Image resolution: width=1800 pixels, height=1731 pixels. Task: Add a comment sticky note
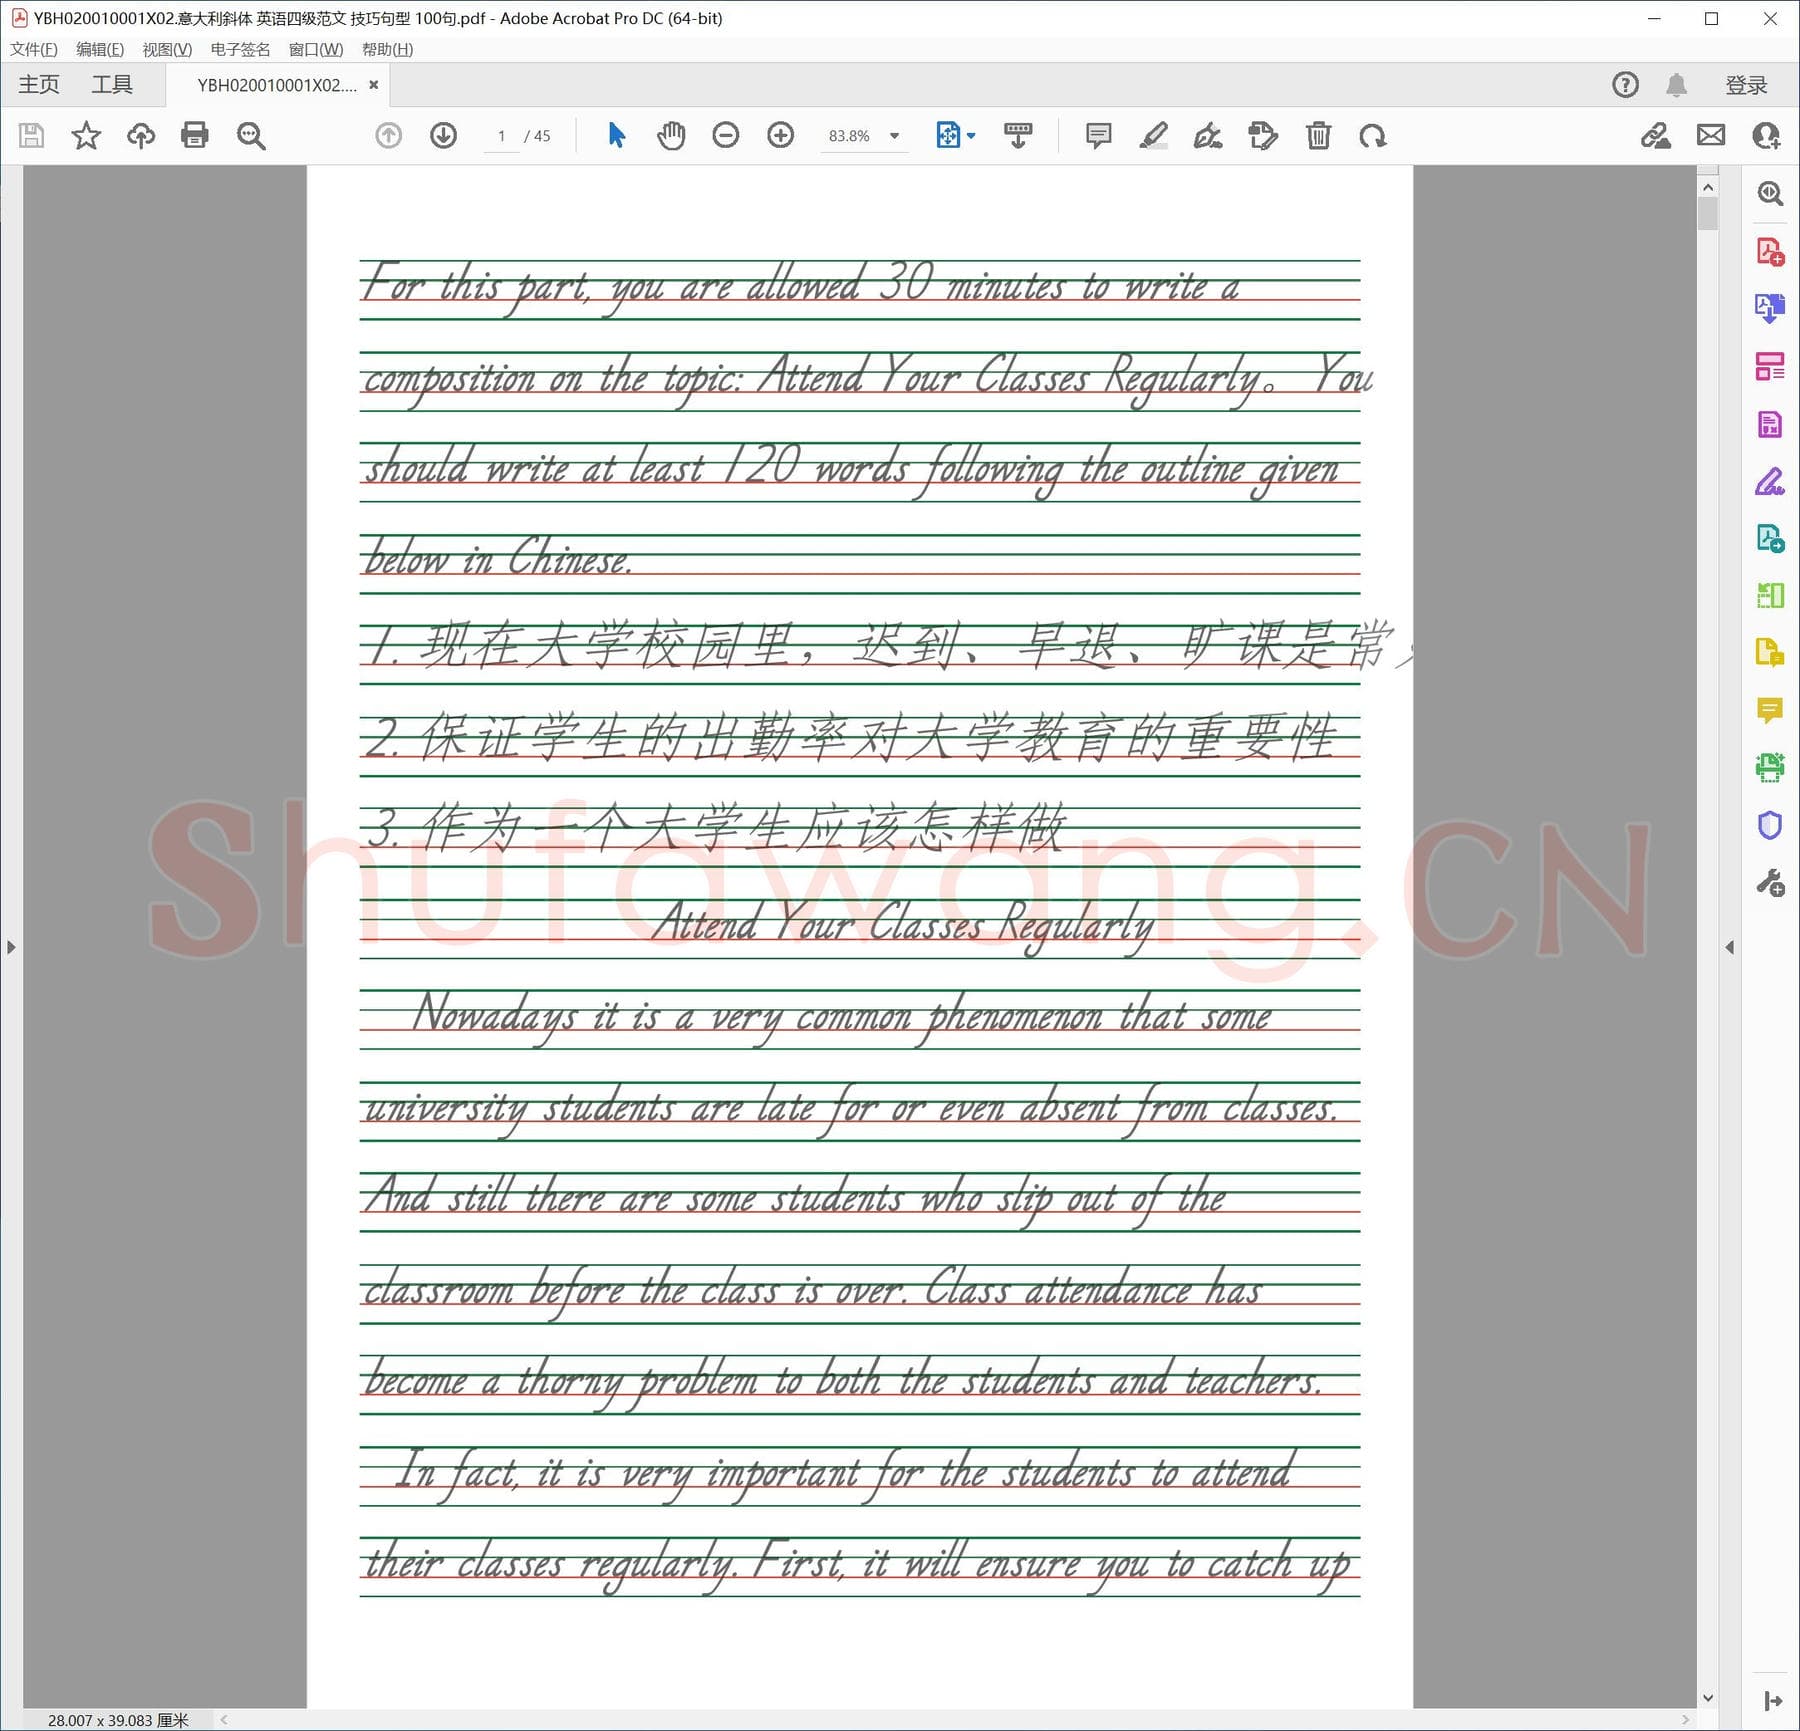click(1098, 135)
